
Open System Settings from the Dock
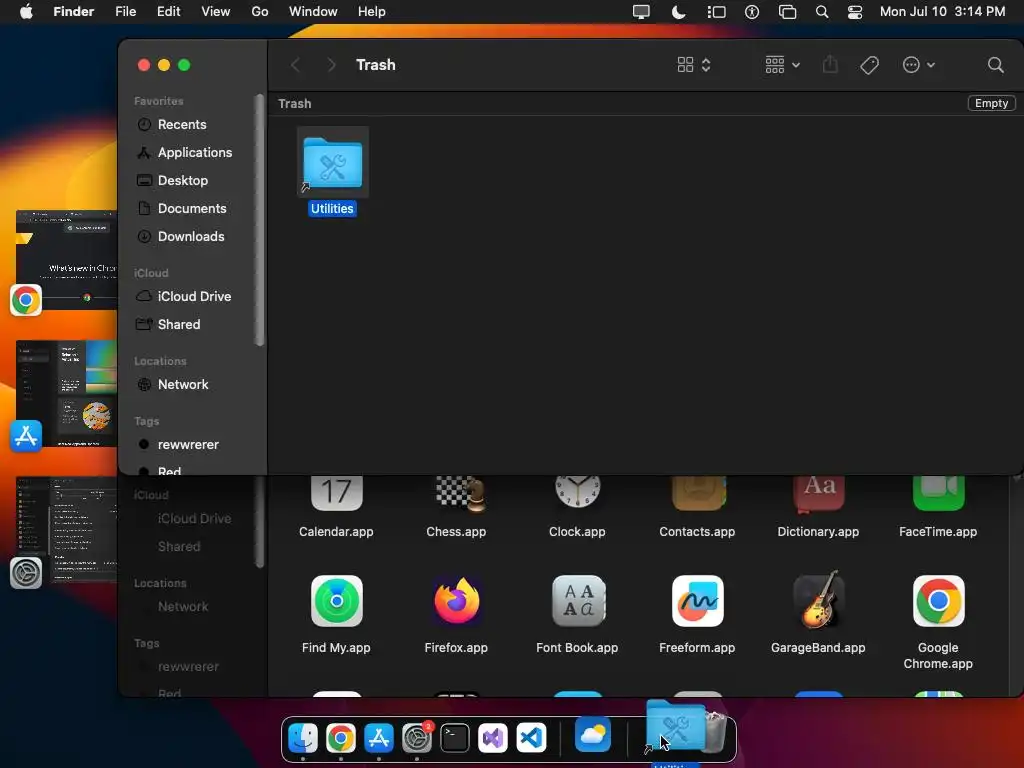pyautogui.click(x=417, y=738)
